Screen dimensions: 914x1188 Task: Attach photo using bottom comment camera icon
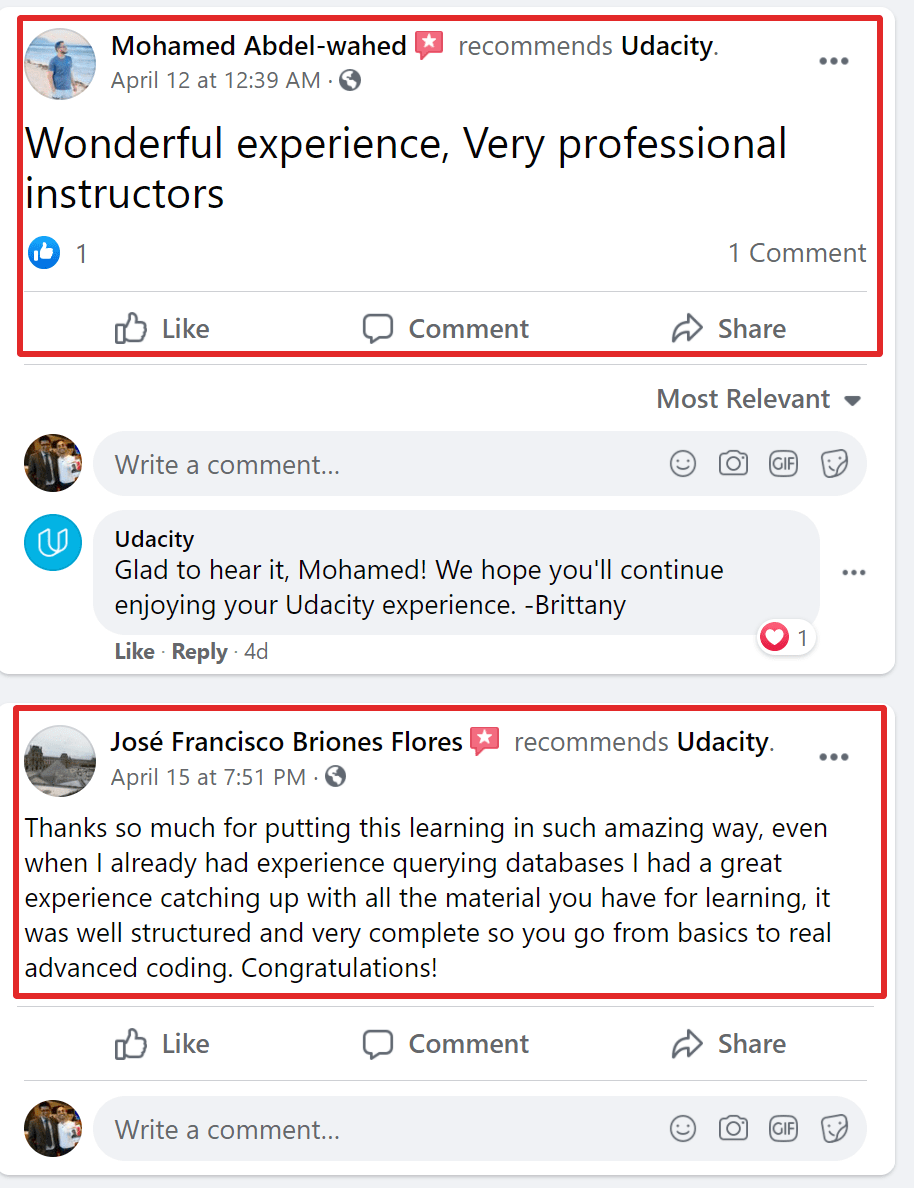tap(733, 1129)
